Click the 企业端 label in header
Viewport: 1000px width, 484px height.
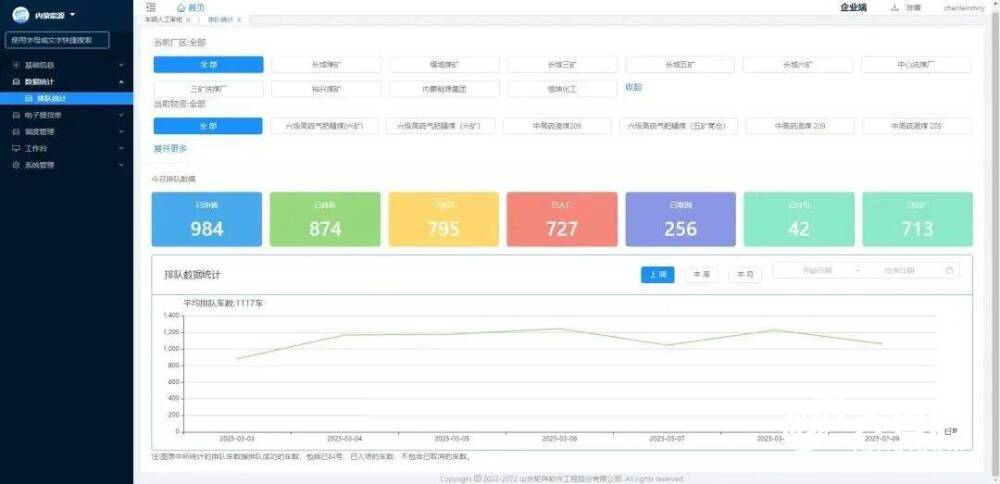(853, 8)
